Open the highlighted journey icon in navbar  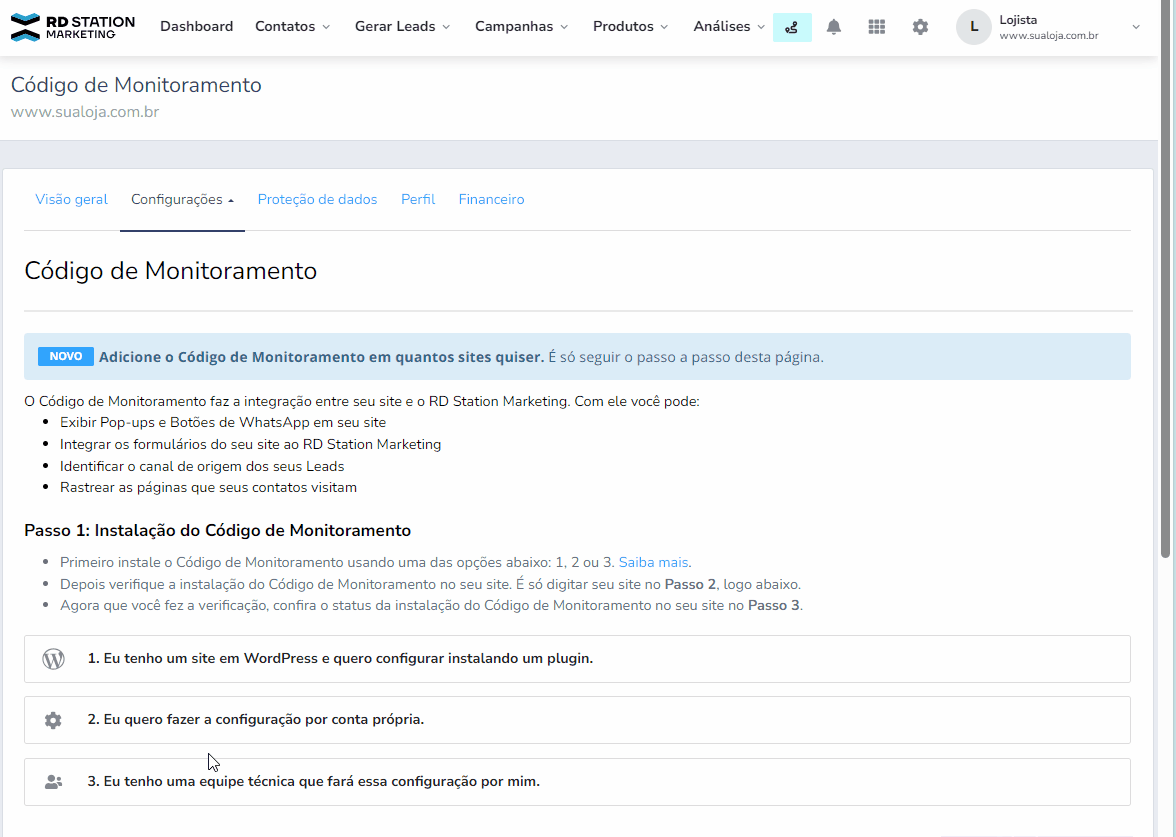click(792, 27)
